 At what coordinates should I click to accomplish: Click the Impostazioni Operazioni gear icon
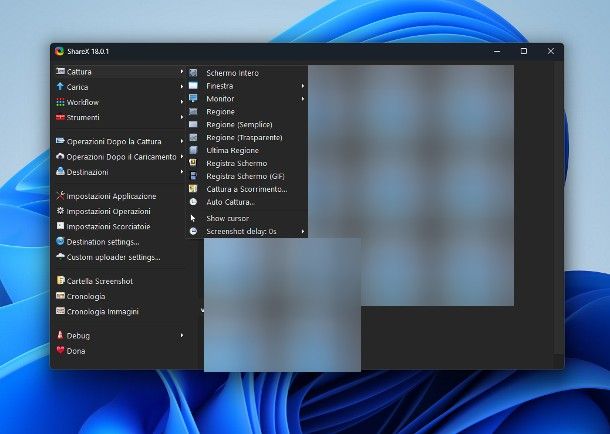click(x=60, y=211)
